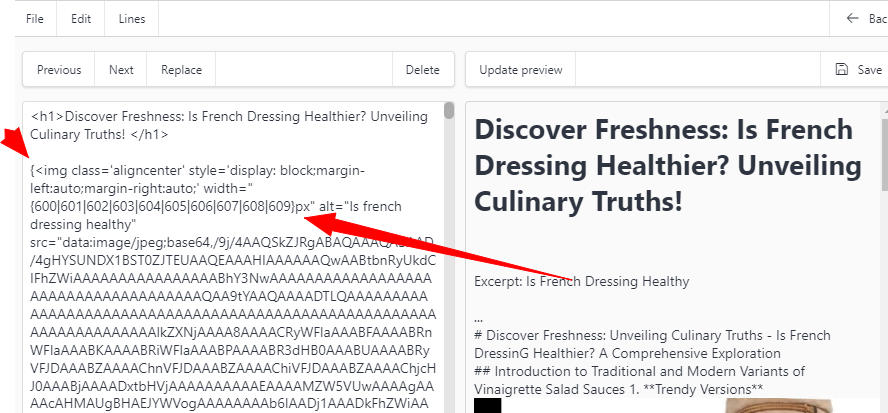Jump to the Next match
Image resolution: width=888 pixels, height=413 pixels.
[121, 70]
